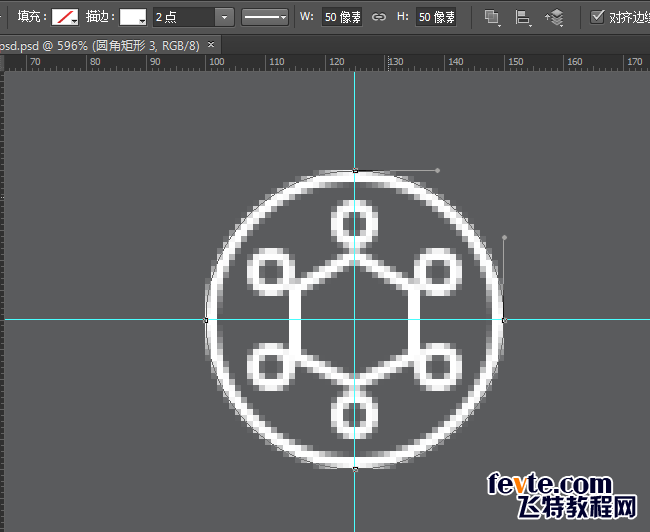Open the path operations icon
Screen dimensions: 650x532
492,17
